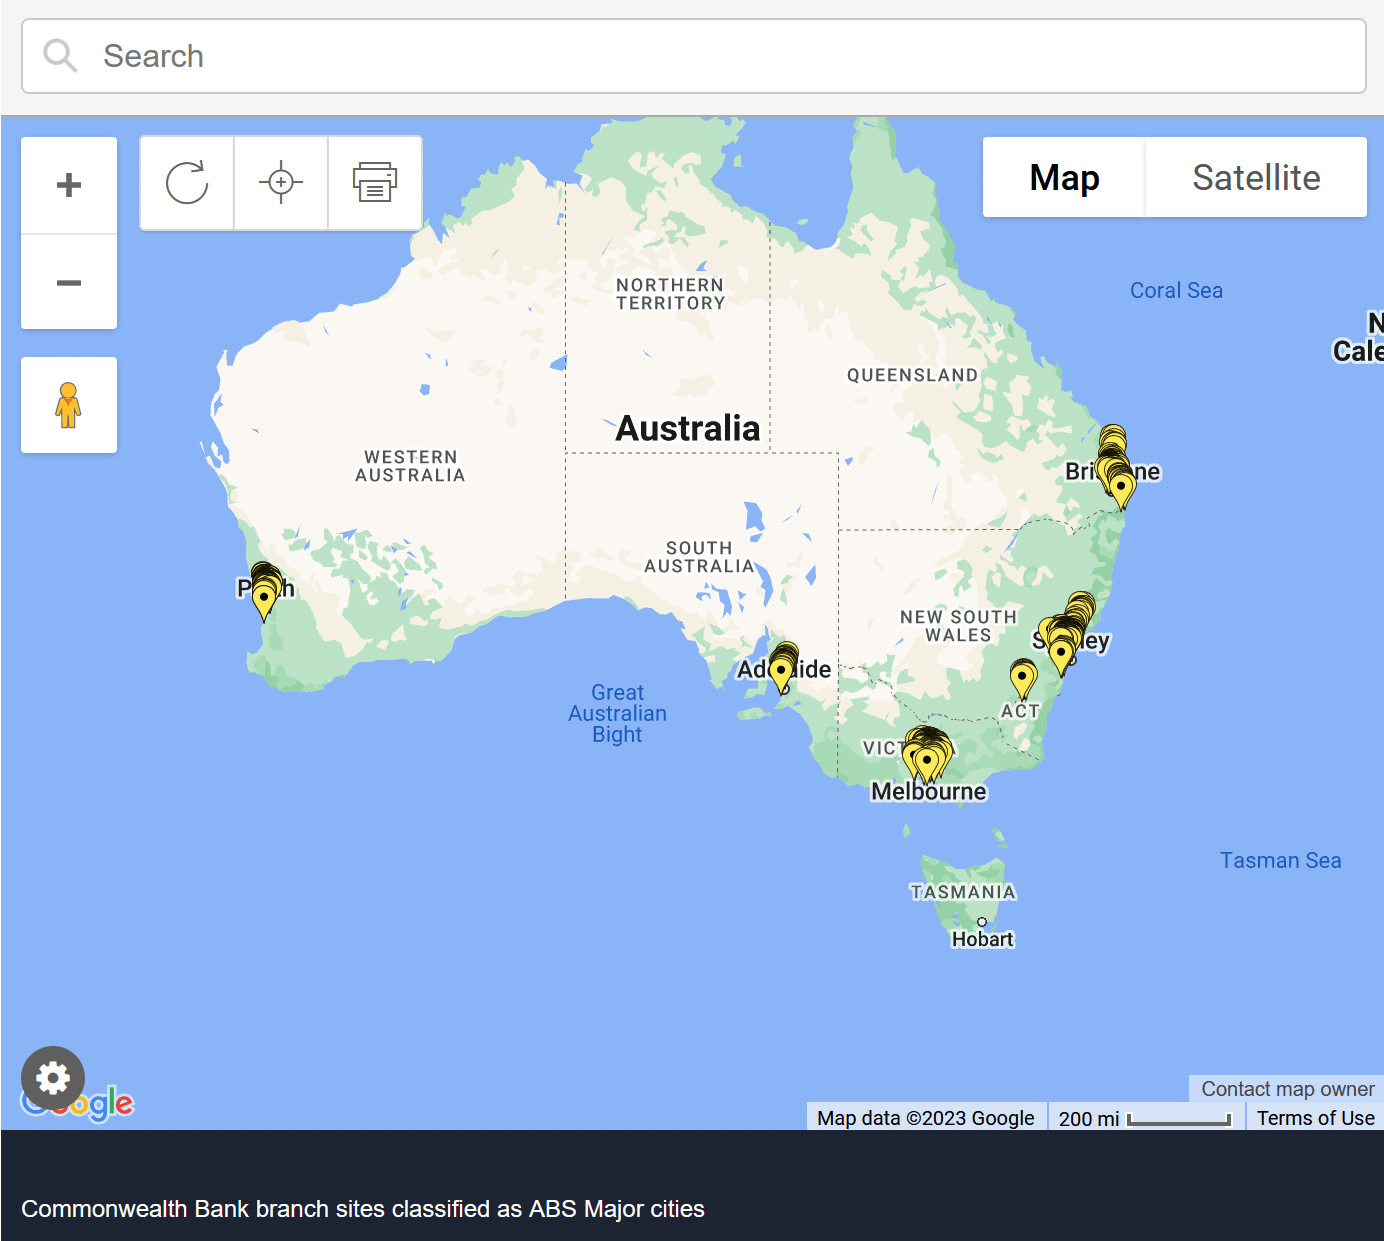Click the Queensland label

click(x=913, y=375)
